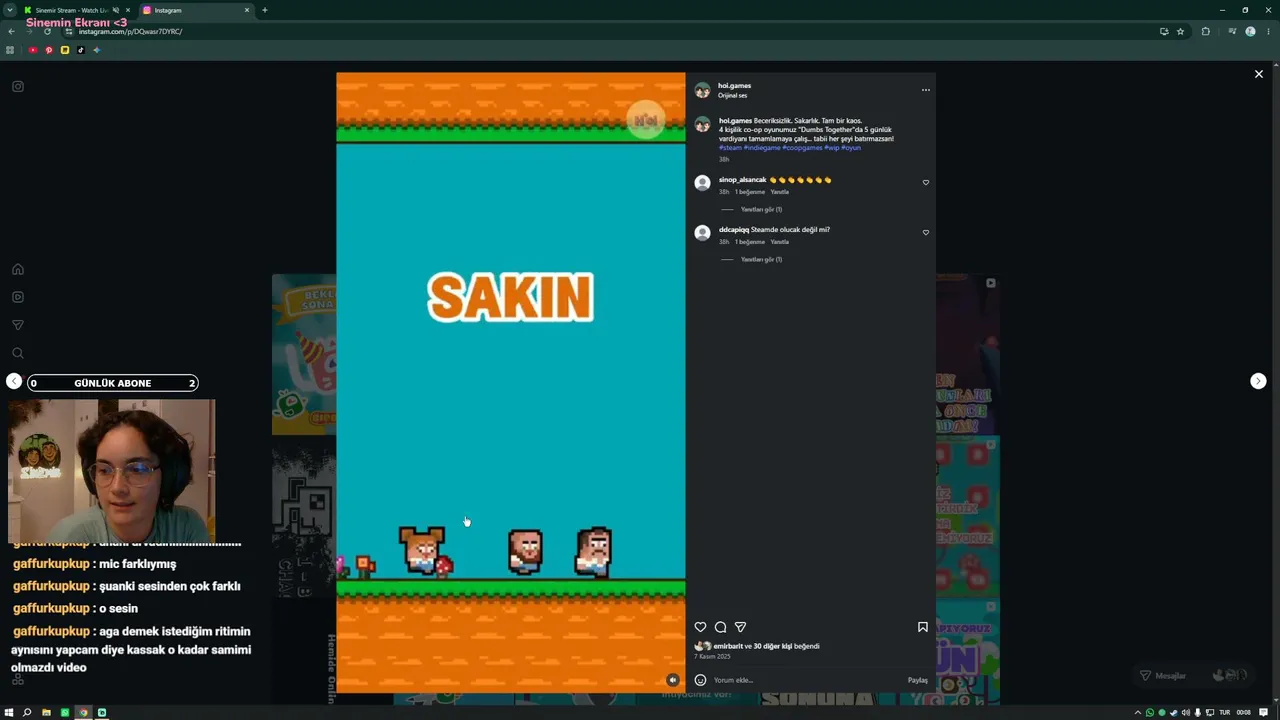Viewport: 1280px width, 720px height.
Task: Share the post using the paper-plane icon
Action: pos(740,627)
